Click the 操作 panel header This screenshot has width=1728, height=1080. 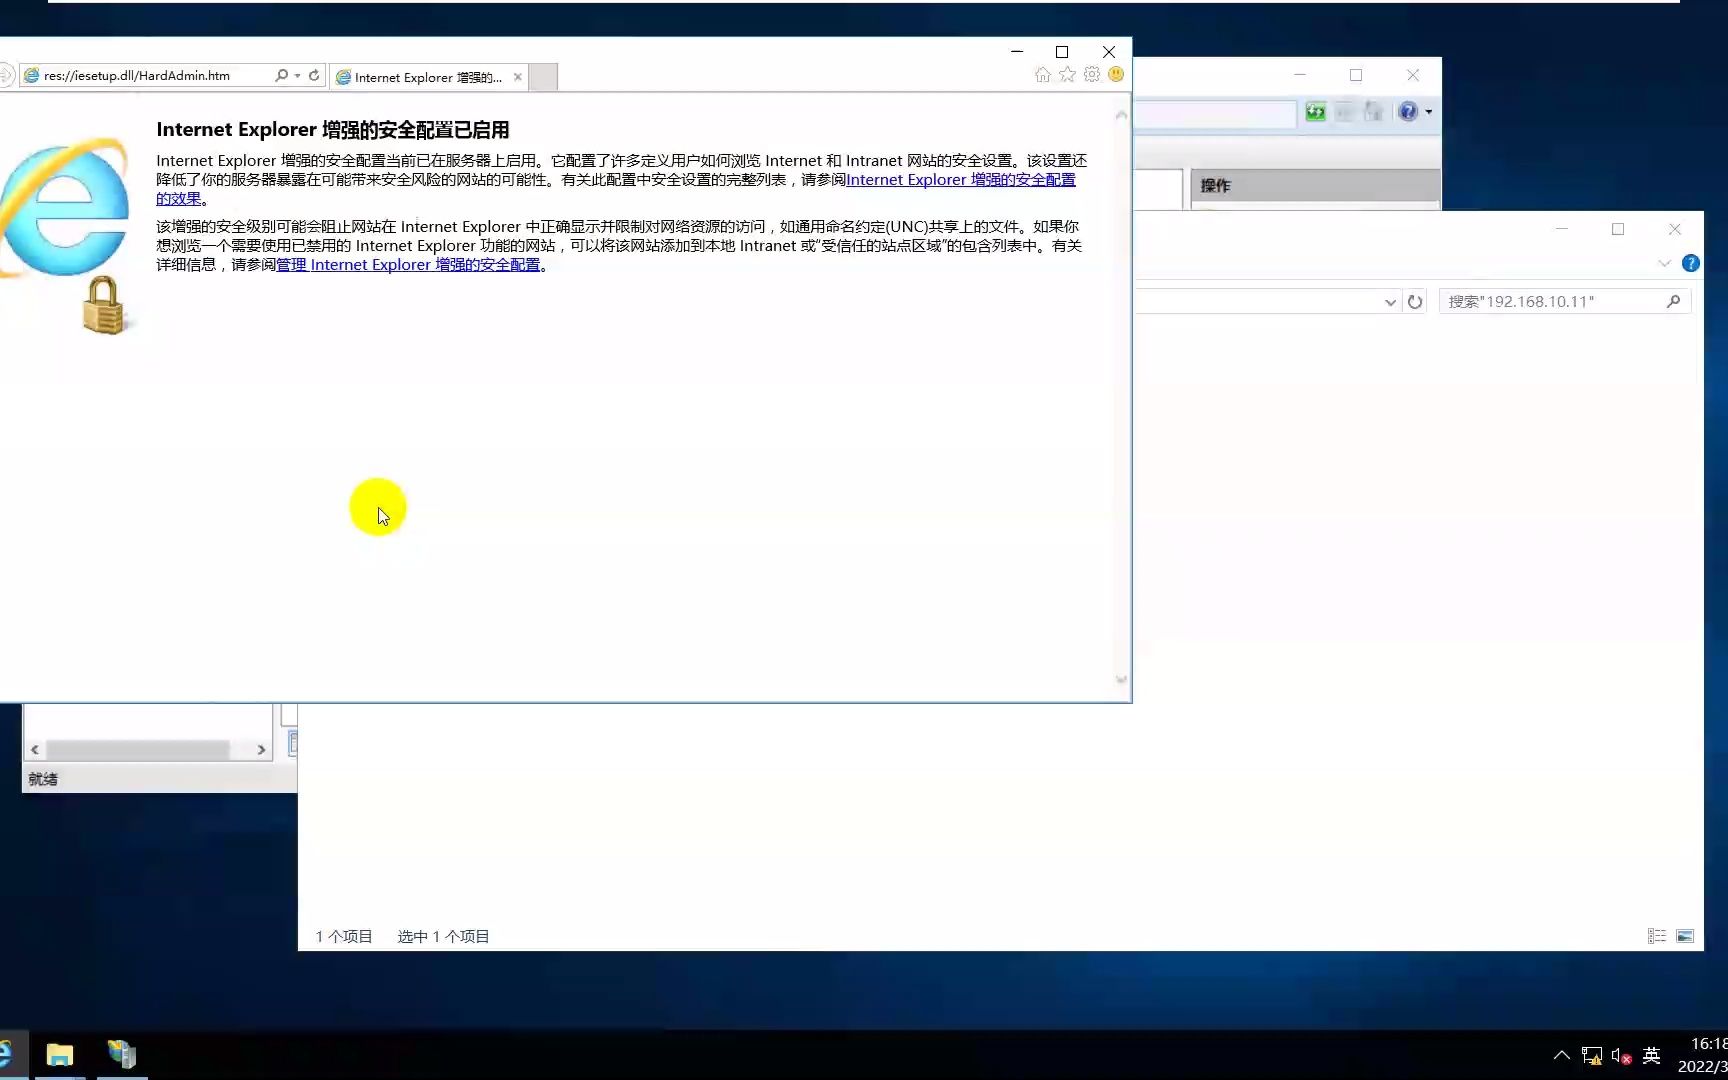coord(1315,185)
